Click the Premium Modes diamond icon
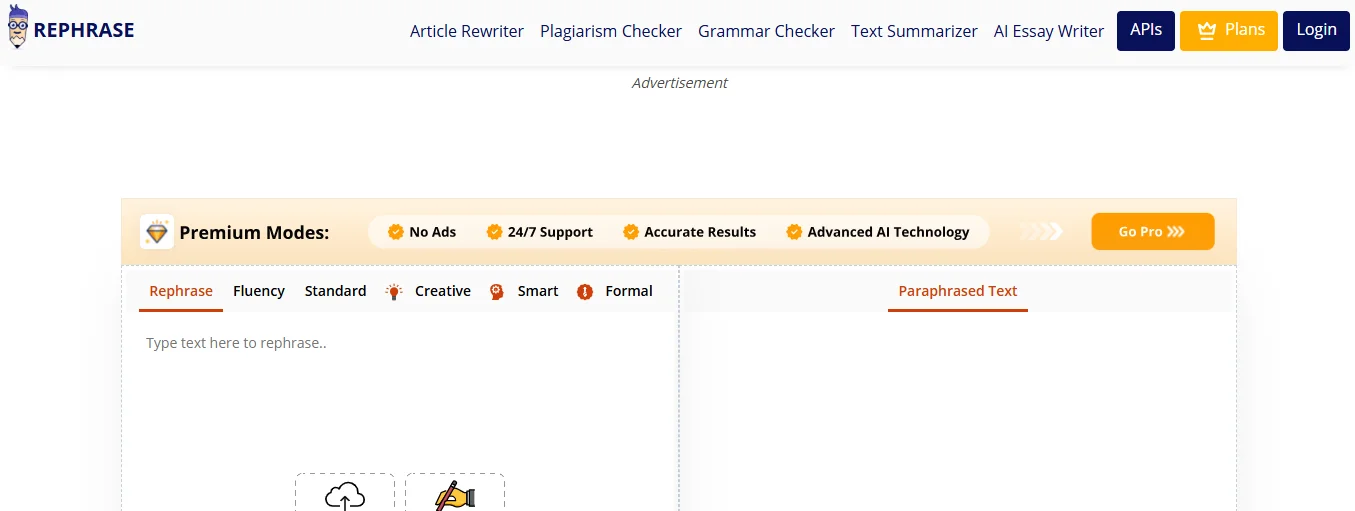The height and width of the screenshot is (511, 1355). tap(157, 232)
